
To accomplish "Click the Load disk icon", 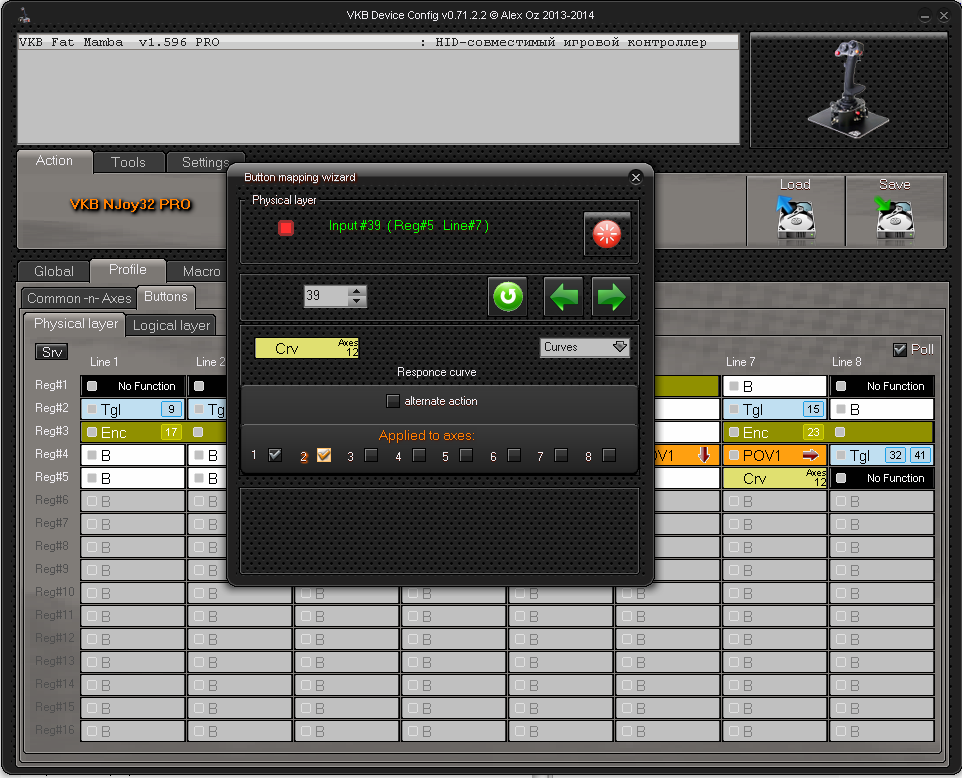I will (796, 218).
